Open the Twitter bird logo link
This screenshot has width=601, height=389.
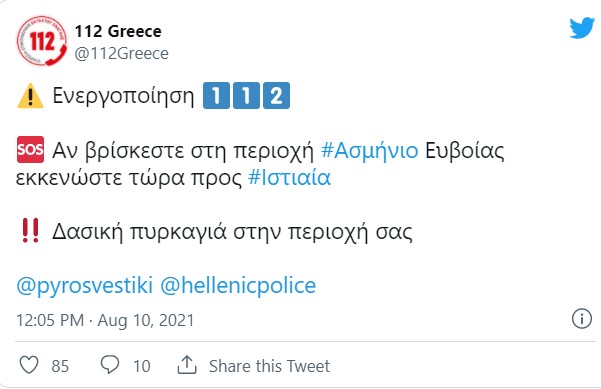(x=582, y=28)
